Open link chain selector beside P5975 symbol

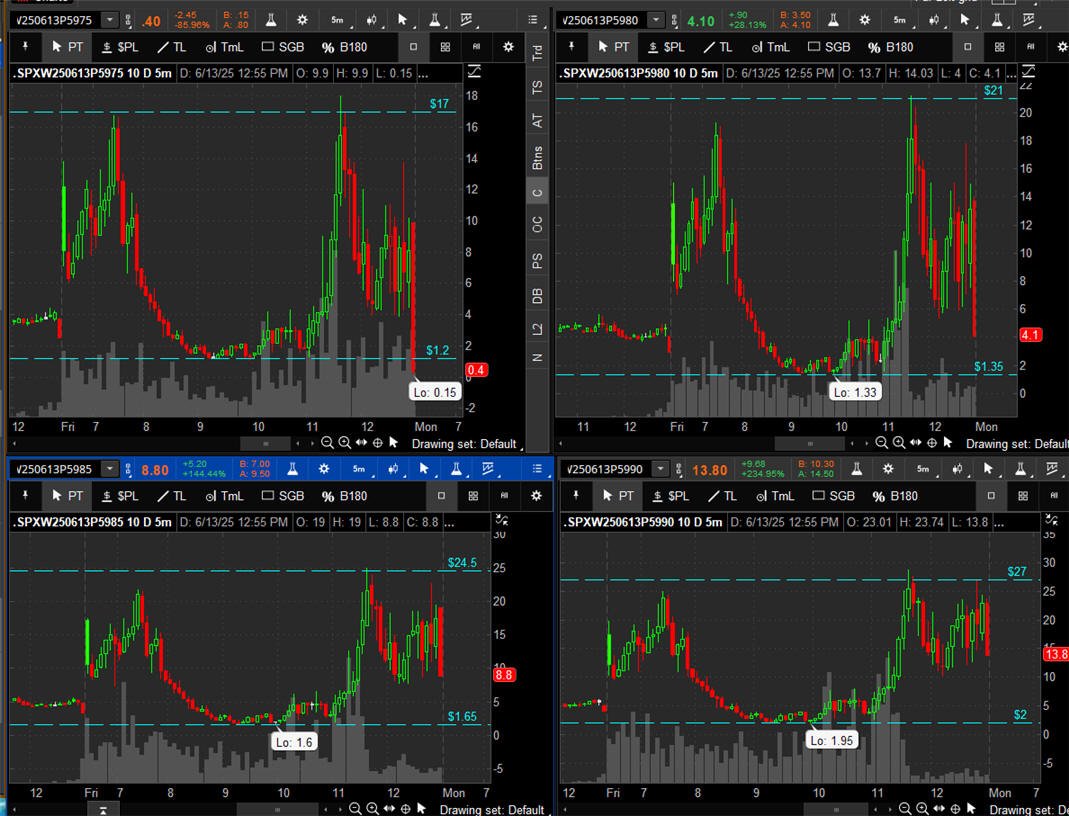click(128, 20)
